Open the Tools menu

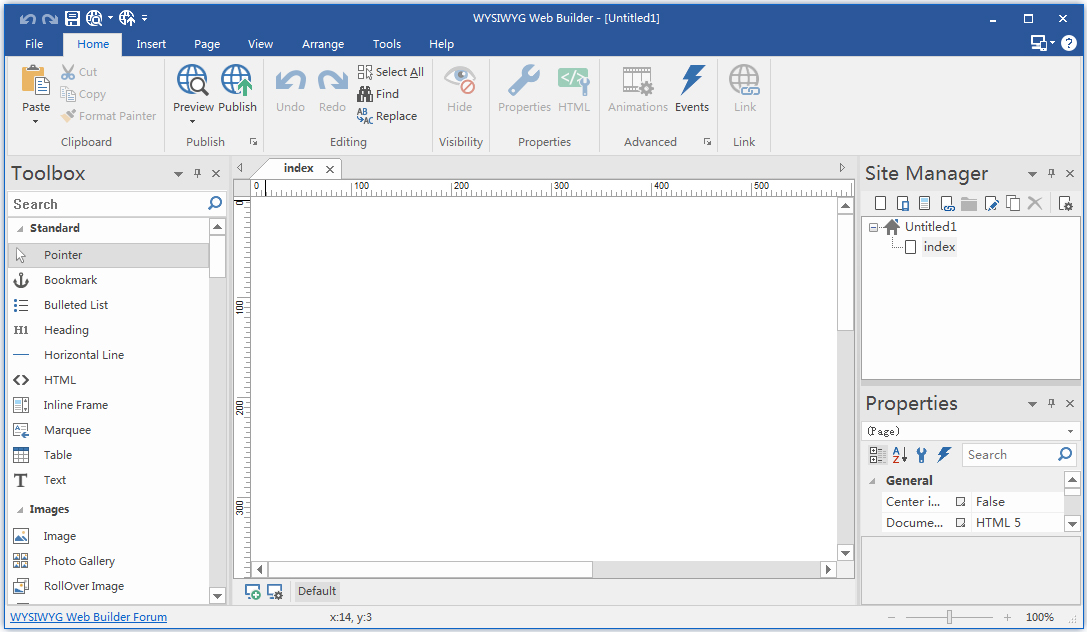[386, 43]
